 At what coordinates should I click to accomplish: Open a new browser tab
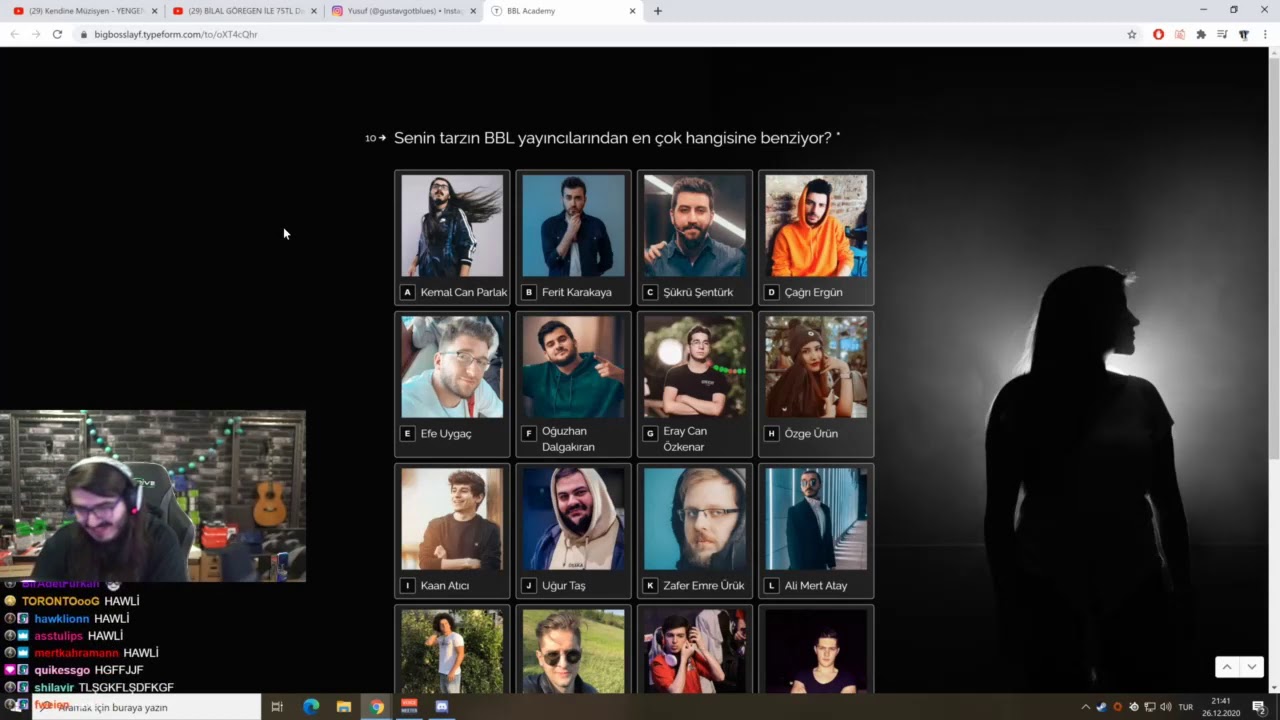657,11
